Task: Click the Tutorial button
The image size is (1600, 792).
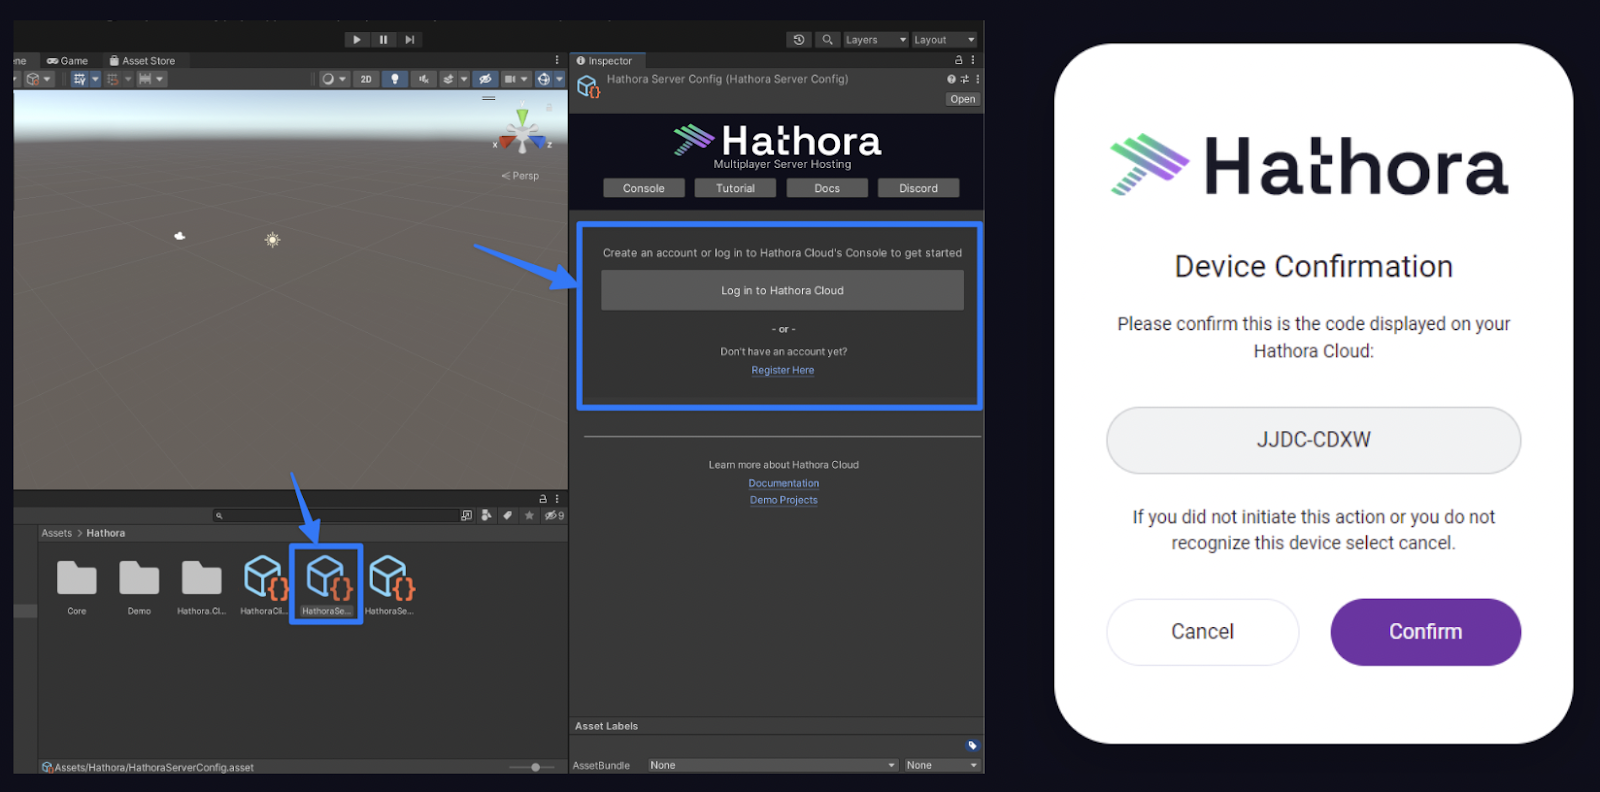Action: pyautogui.click(x=736, y=188)
